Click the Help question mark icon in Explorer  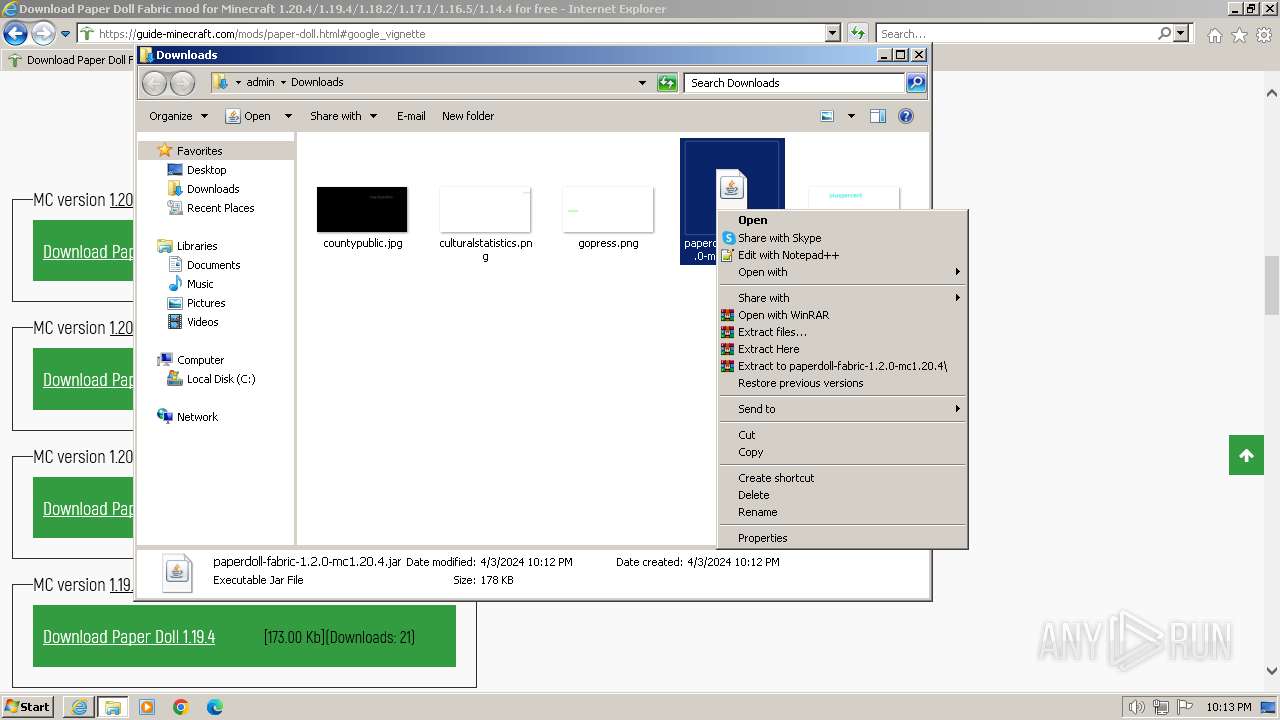(x=906, y=116)
